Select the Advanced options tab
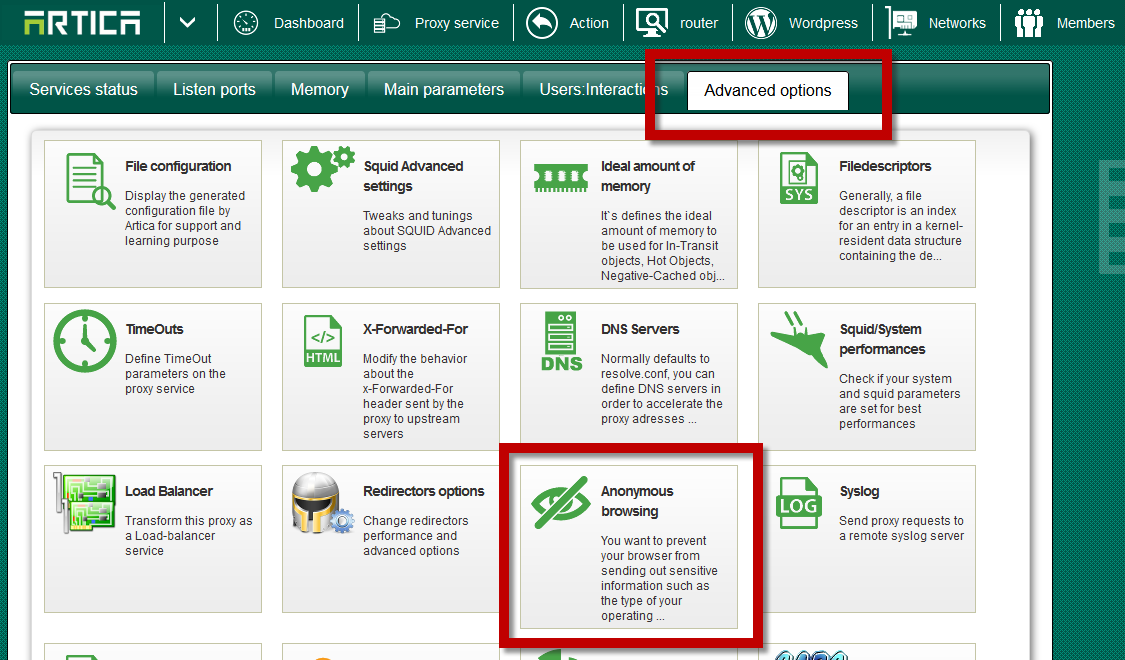 [768, 90]
